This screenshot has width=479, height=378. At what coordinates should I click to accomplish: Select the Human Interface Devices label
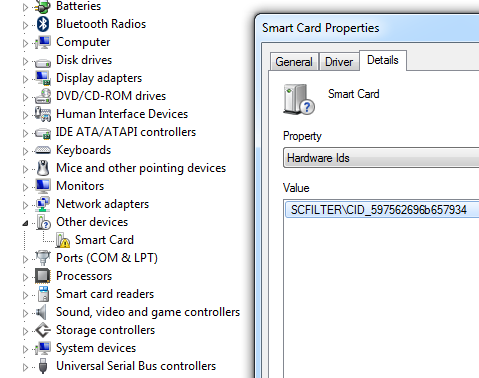coord(122,114)
